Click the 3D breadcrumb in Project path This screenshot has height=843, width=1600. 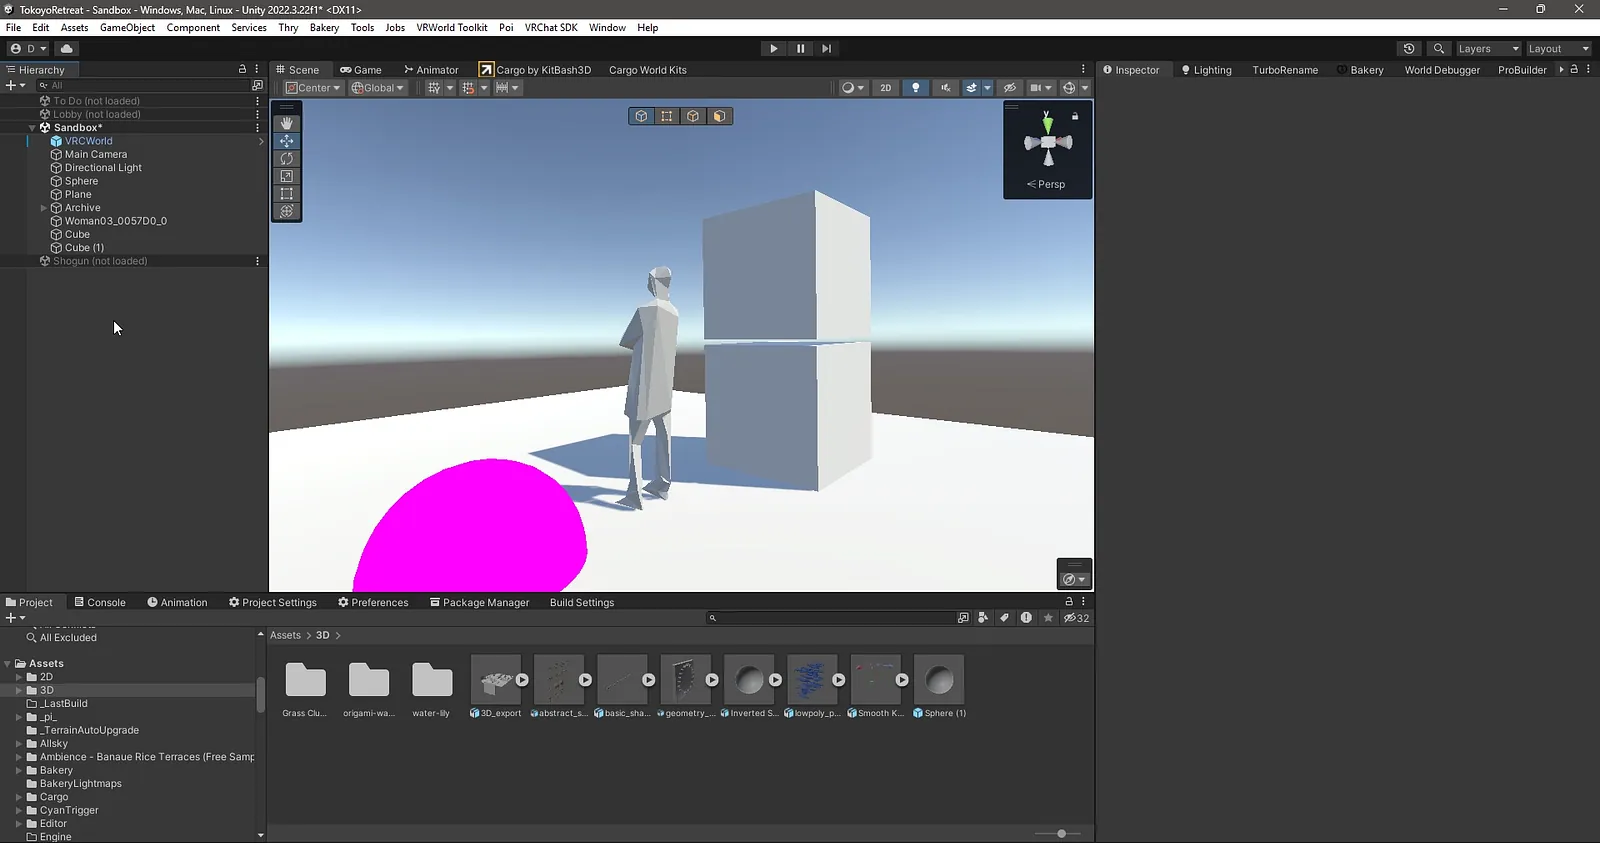(x=323, y=635)
